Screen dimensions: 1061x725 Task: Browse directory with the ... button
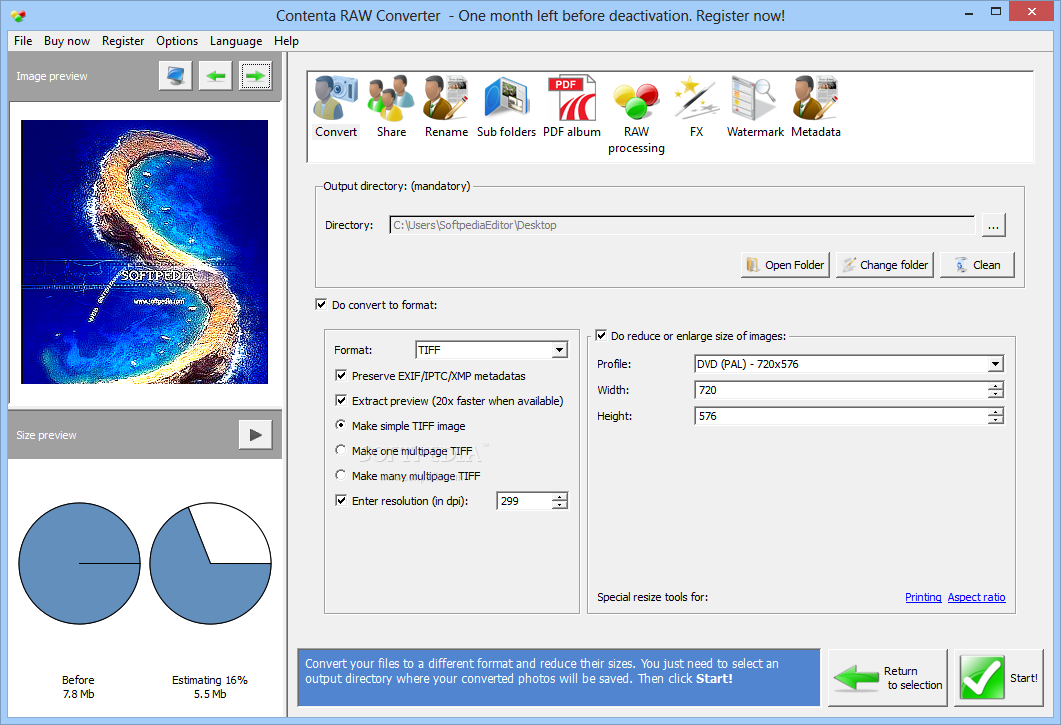993,225
